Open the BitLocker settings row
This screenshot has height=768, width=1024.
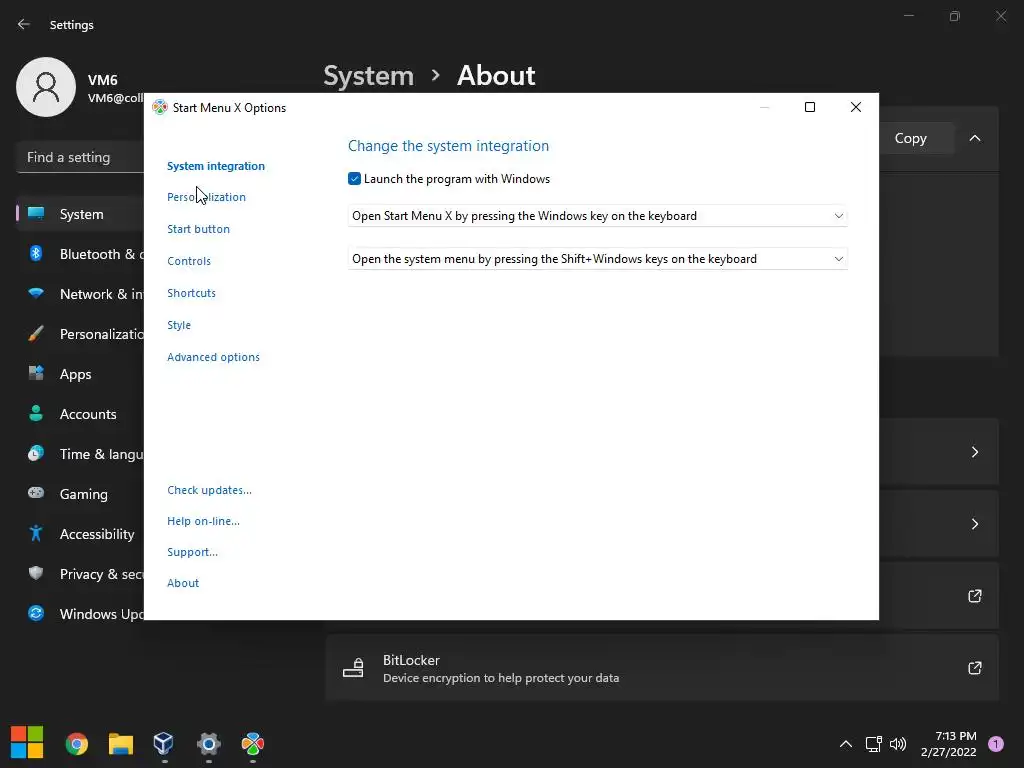(x=662, y=668)
